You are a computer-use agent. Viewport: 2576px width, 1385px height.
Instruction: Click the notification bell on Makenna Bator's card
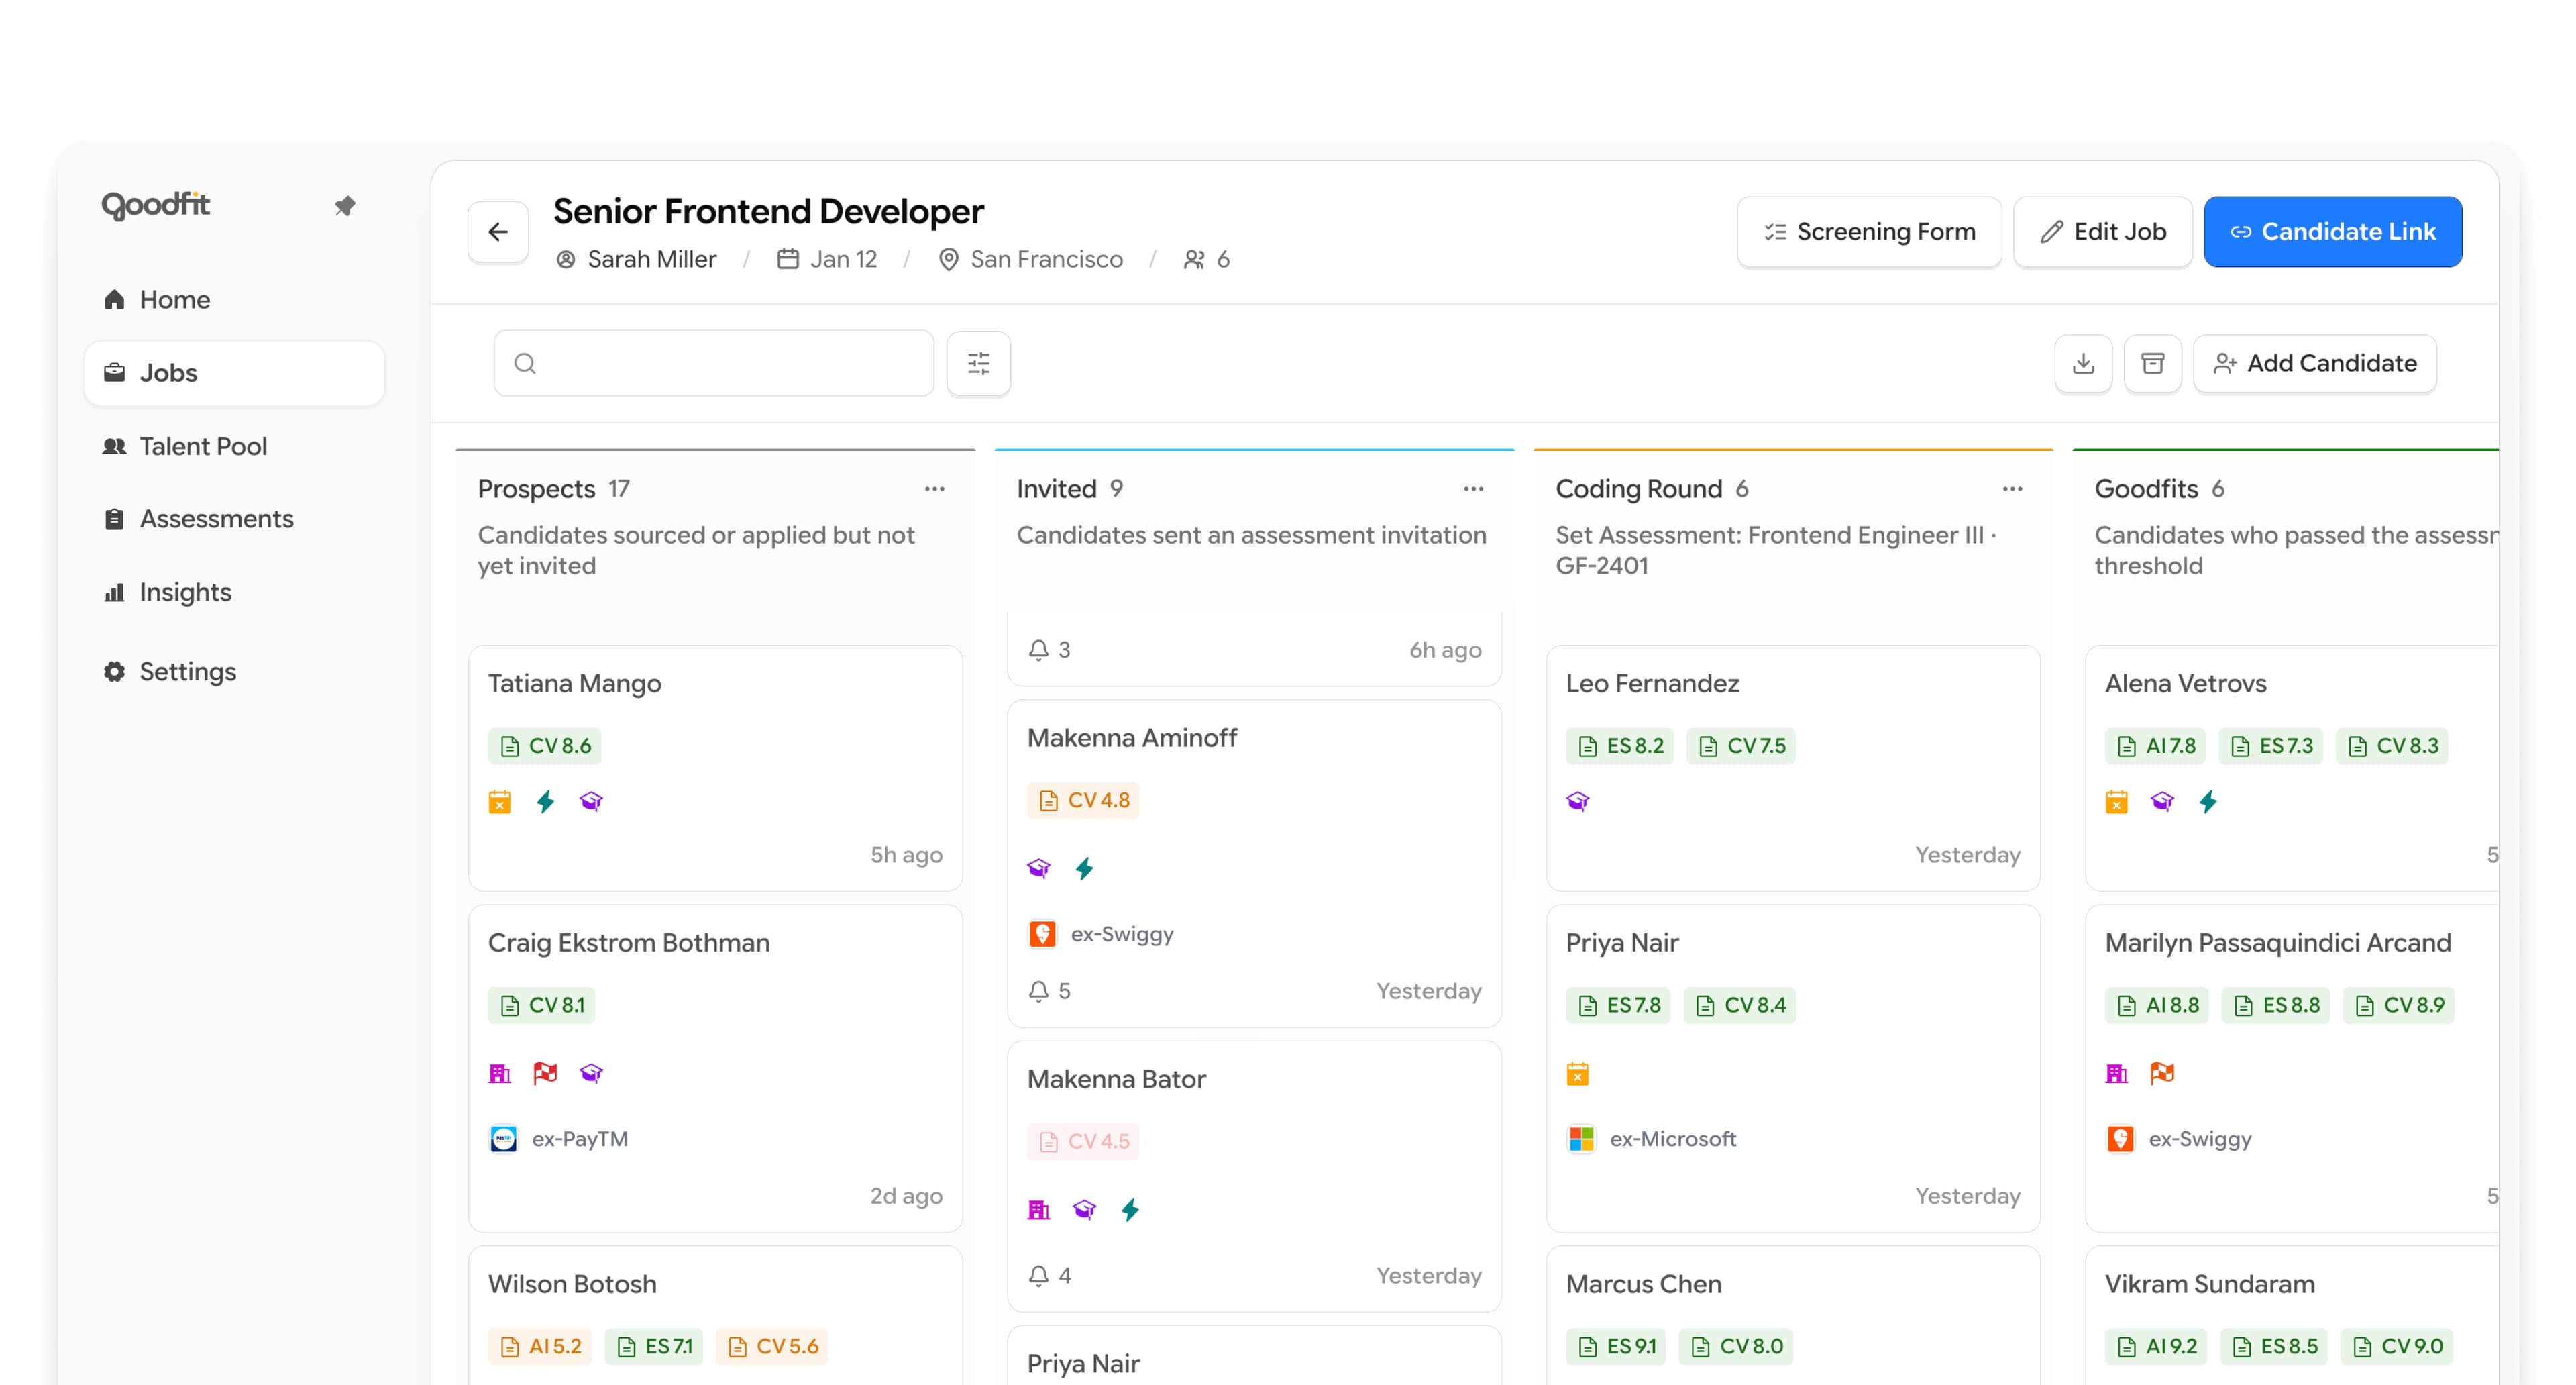coord(1038,1275)
